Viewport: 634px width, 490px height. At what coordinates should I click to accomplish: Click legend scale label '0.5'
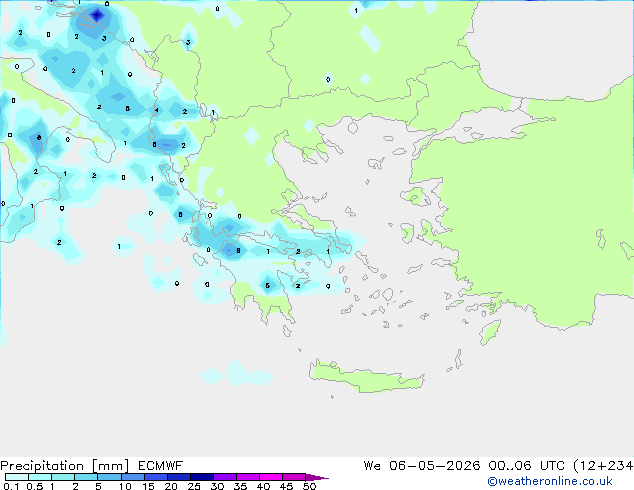coord(35,486)
